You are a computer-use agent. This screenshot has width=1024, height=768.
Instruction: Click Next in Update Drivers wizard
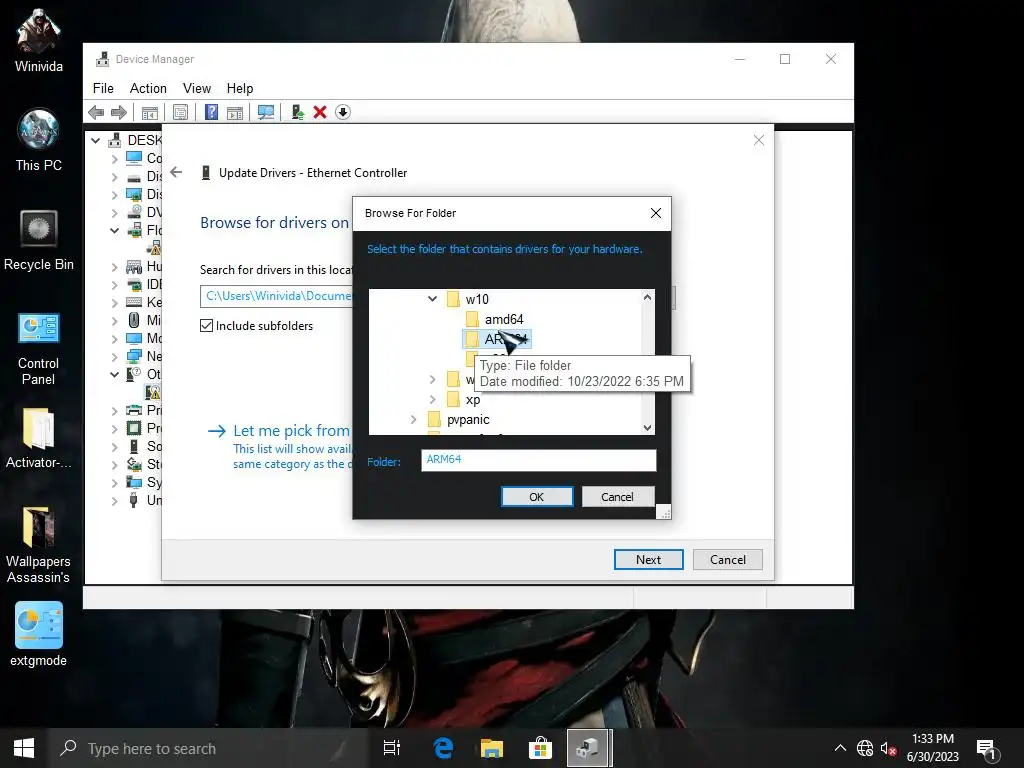tap(648, 560)
